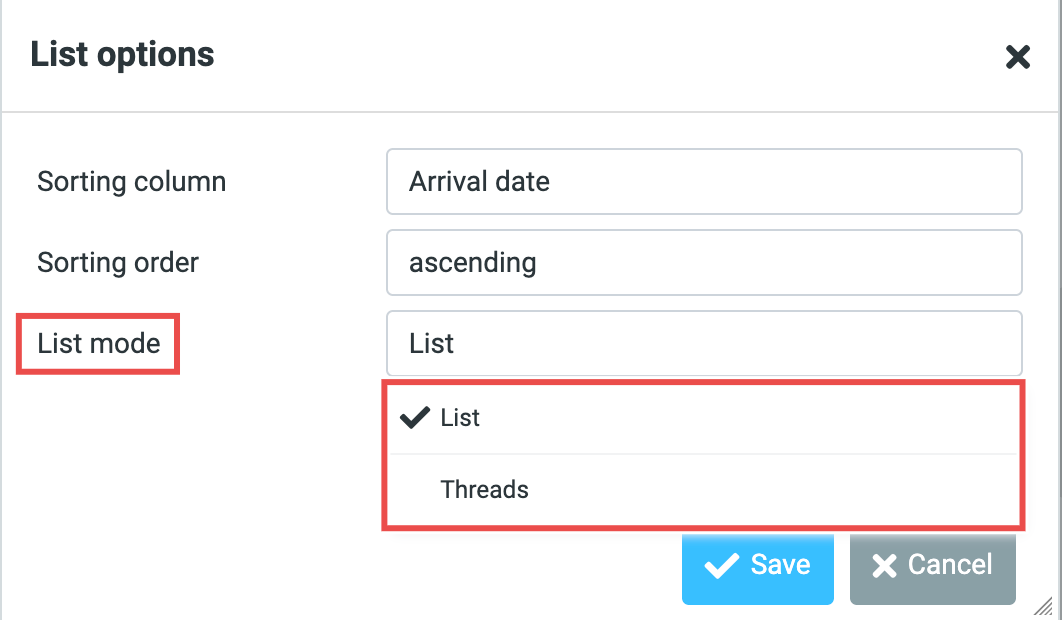Click the 'Arrival date' value text

(479, 182)
